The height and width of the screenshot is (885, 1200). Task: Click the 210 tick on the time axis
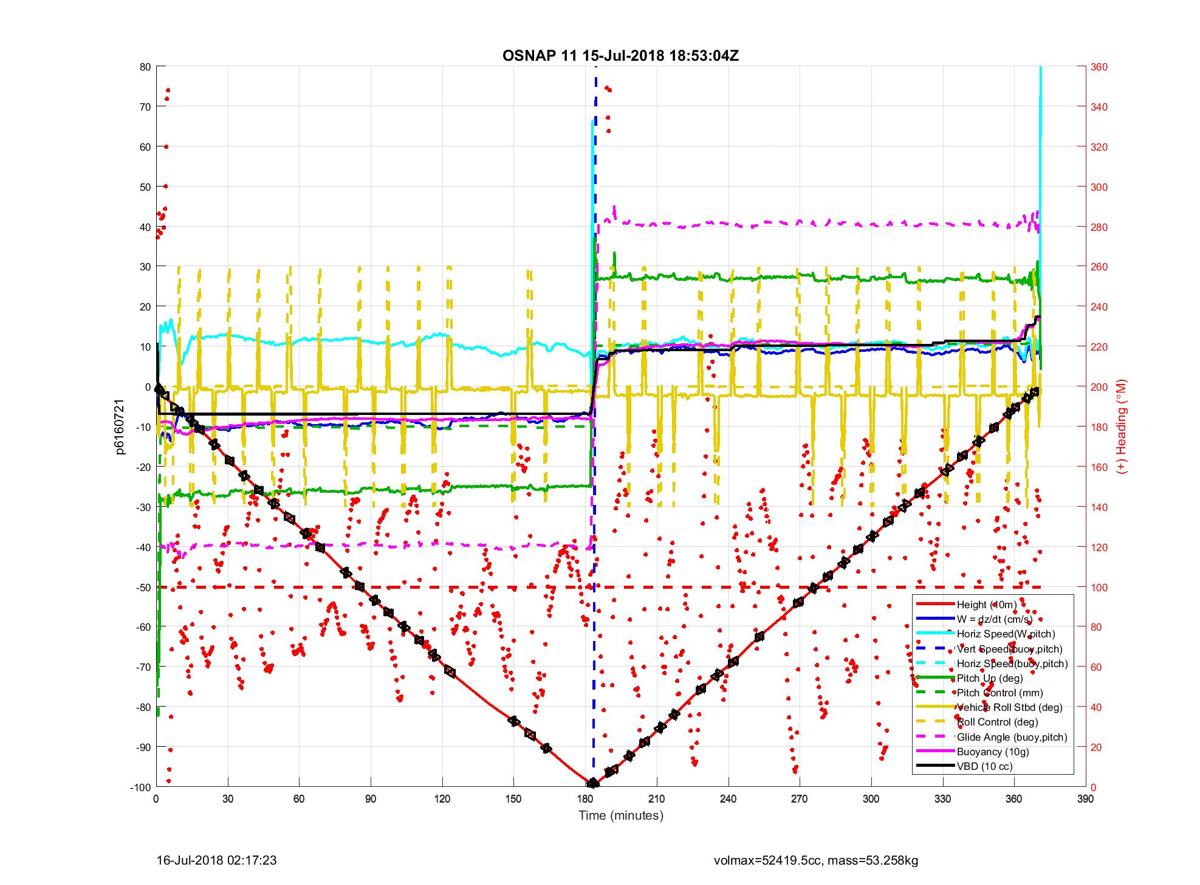656,799
